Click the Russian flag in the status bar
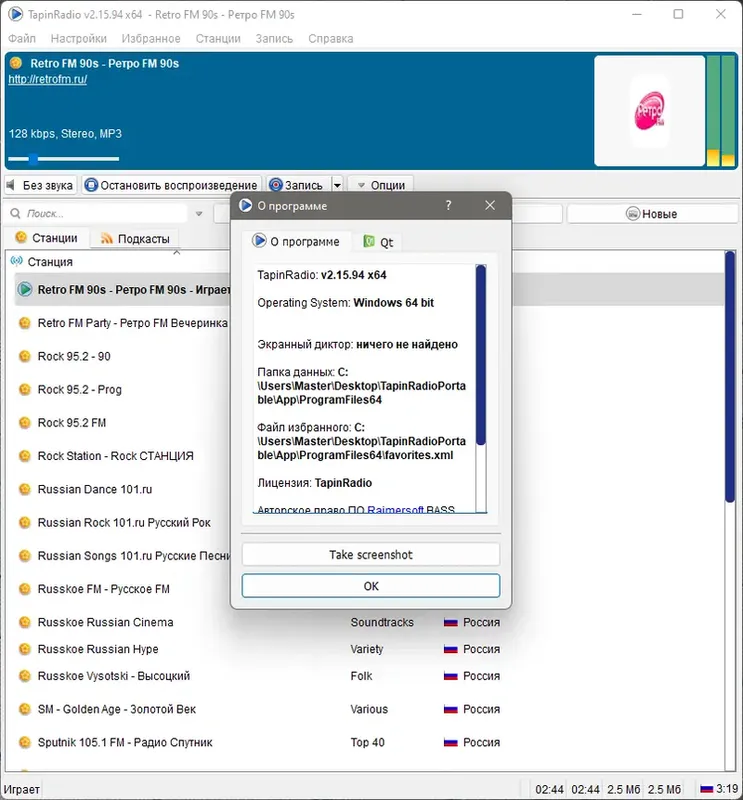 [706, 789]
